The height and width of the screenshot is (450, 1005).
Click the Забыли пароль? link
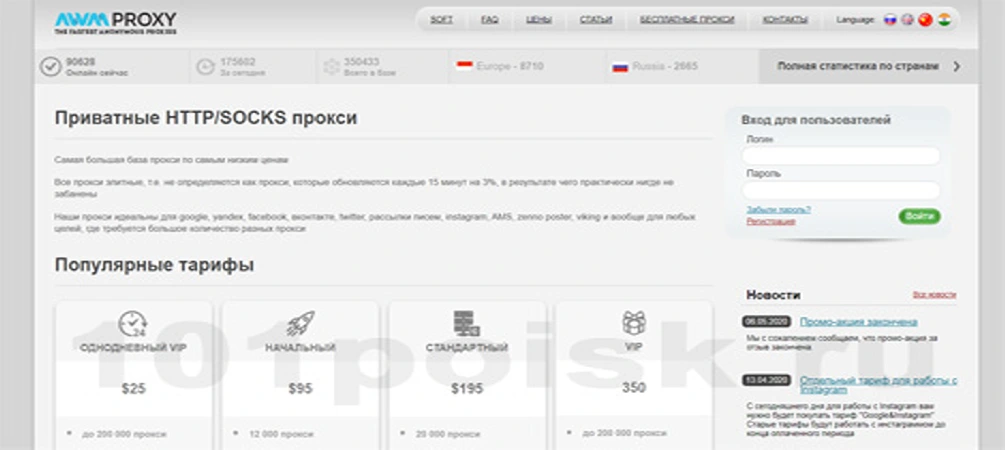[779, 210]
